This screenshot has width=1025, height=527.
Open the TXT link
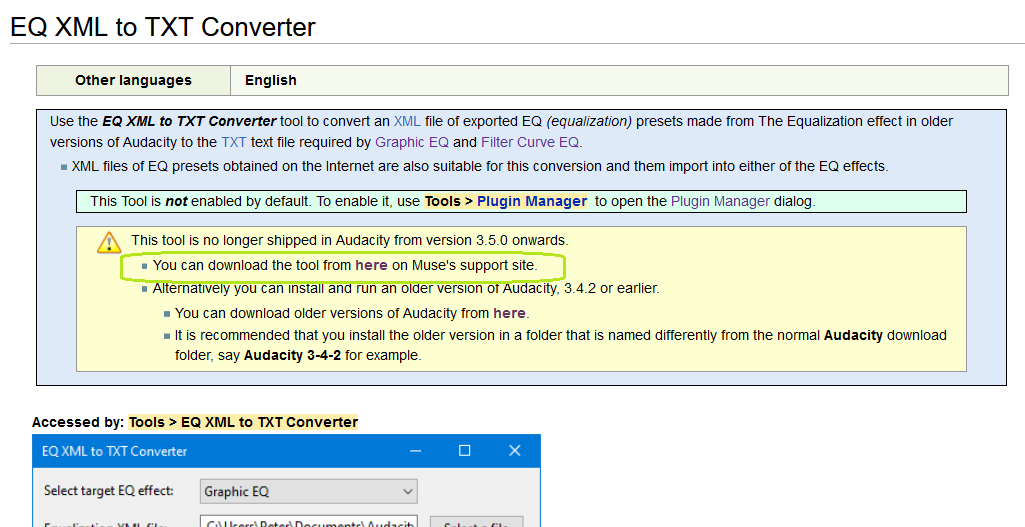coord(233,143)
